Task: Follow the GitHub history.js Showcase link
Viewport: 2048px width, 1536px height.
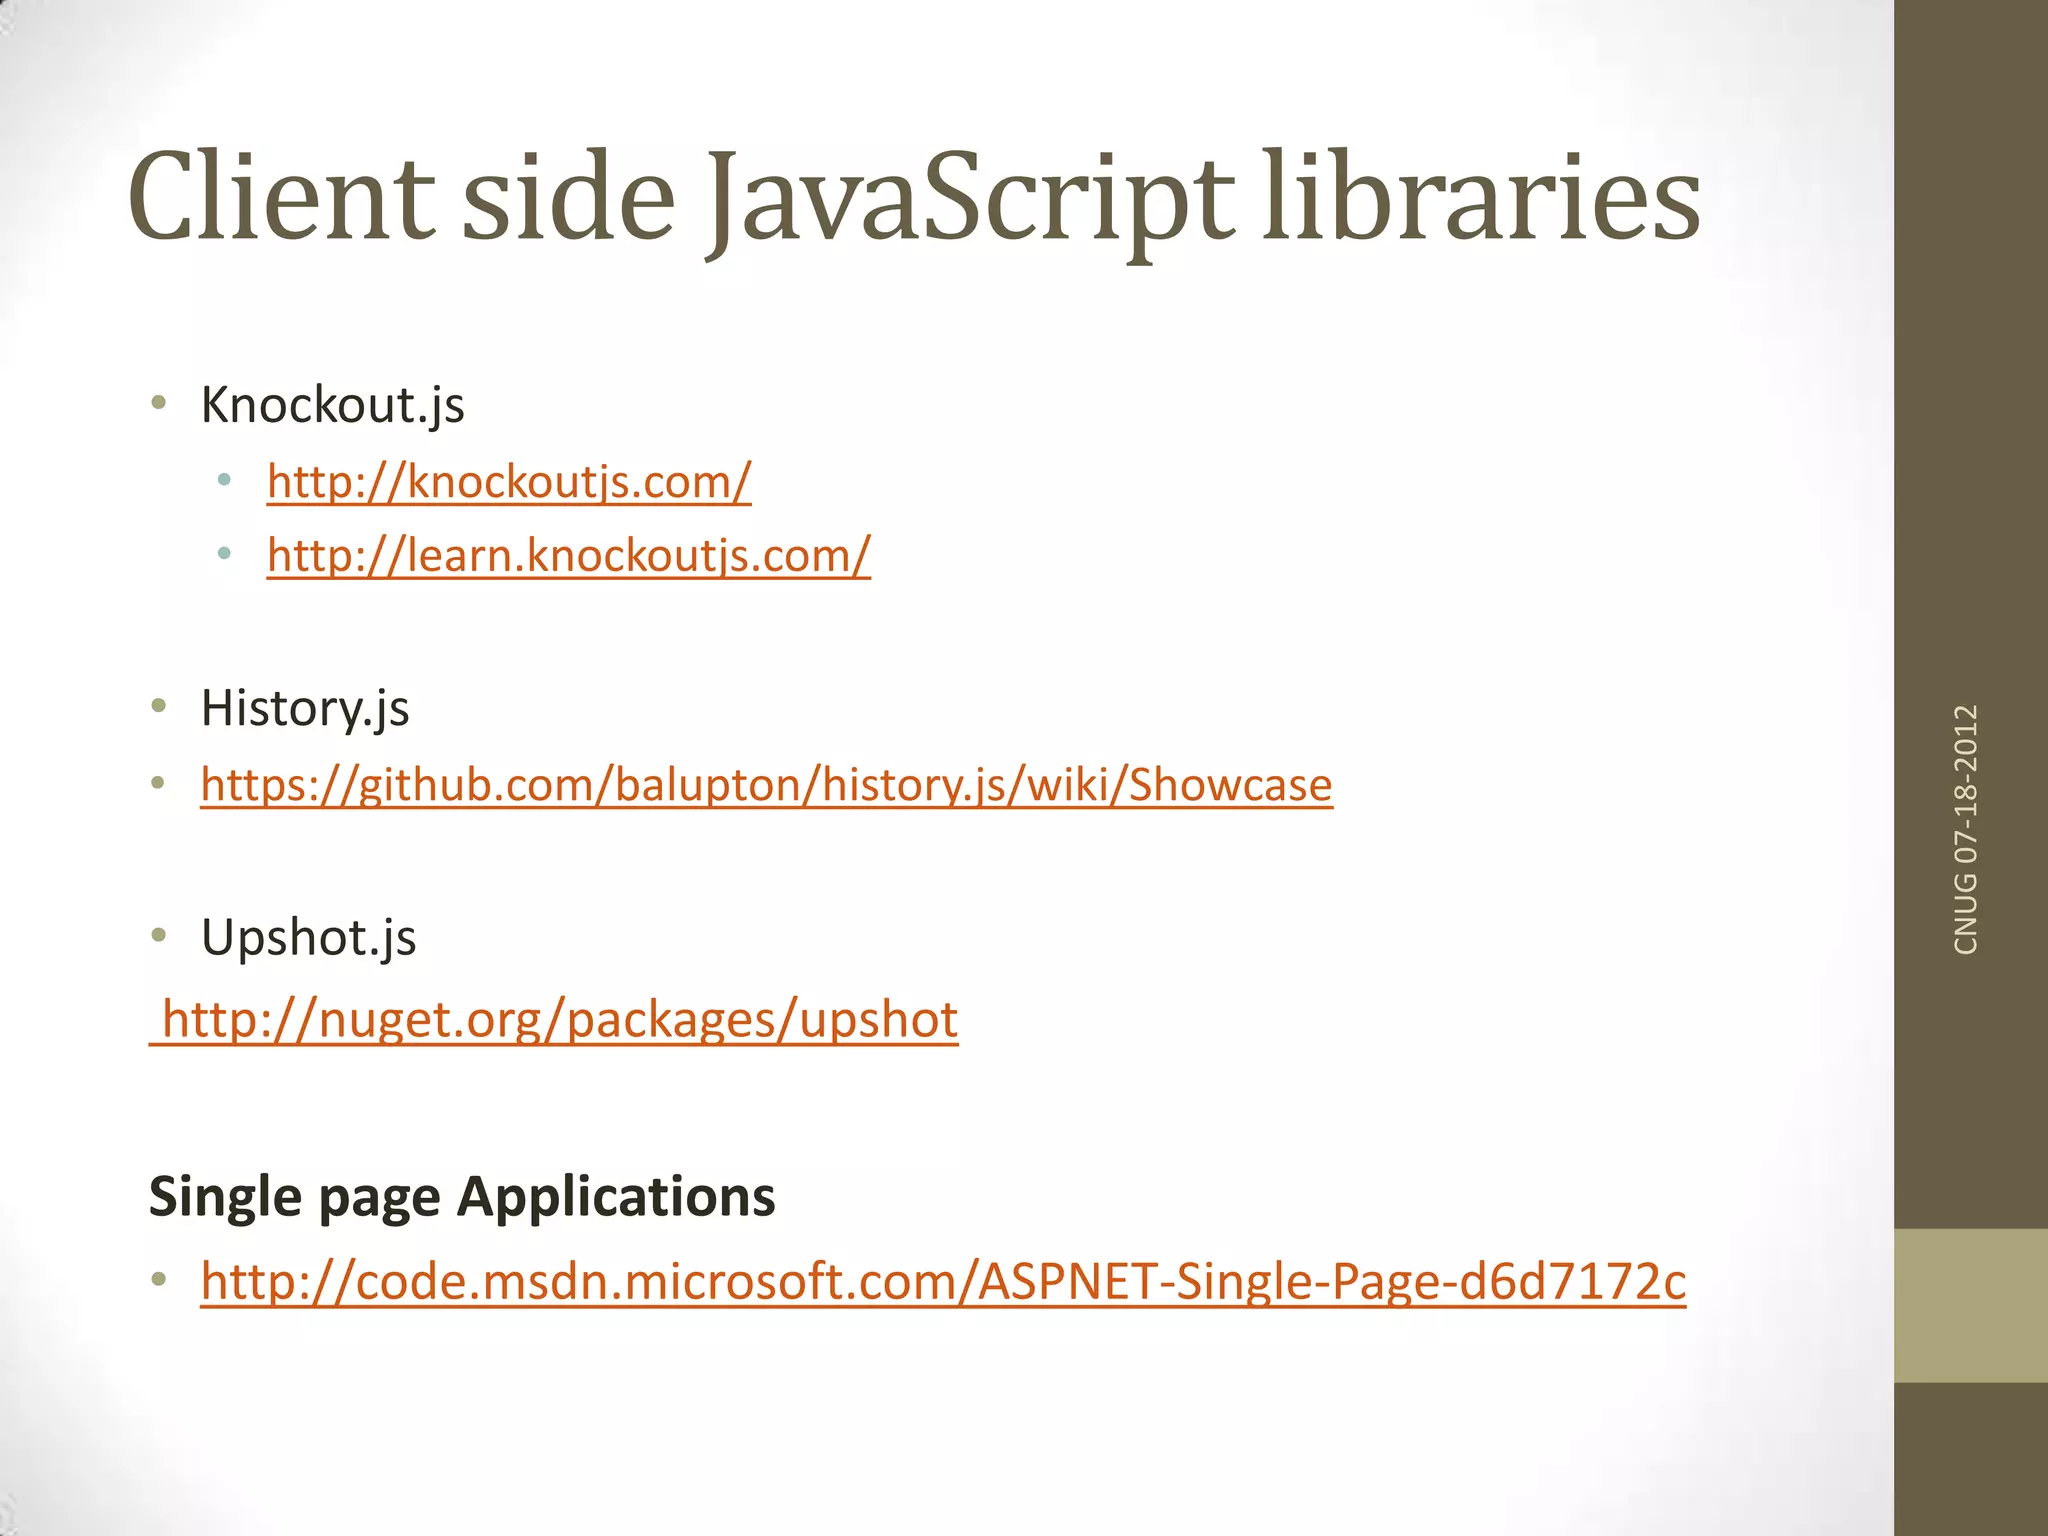Action: pyautogui.click(x=766, y=785)
